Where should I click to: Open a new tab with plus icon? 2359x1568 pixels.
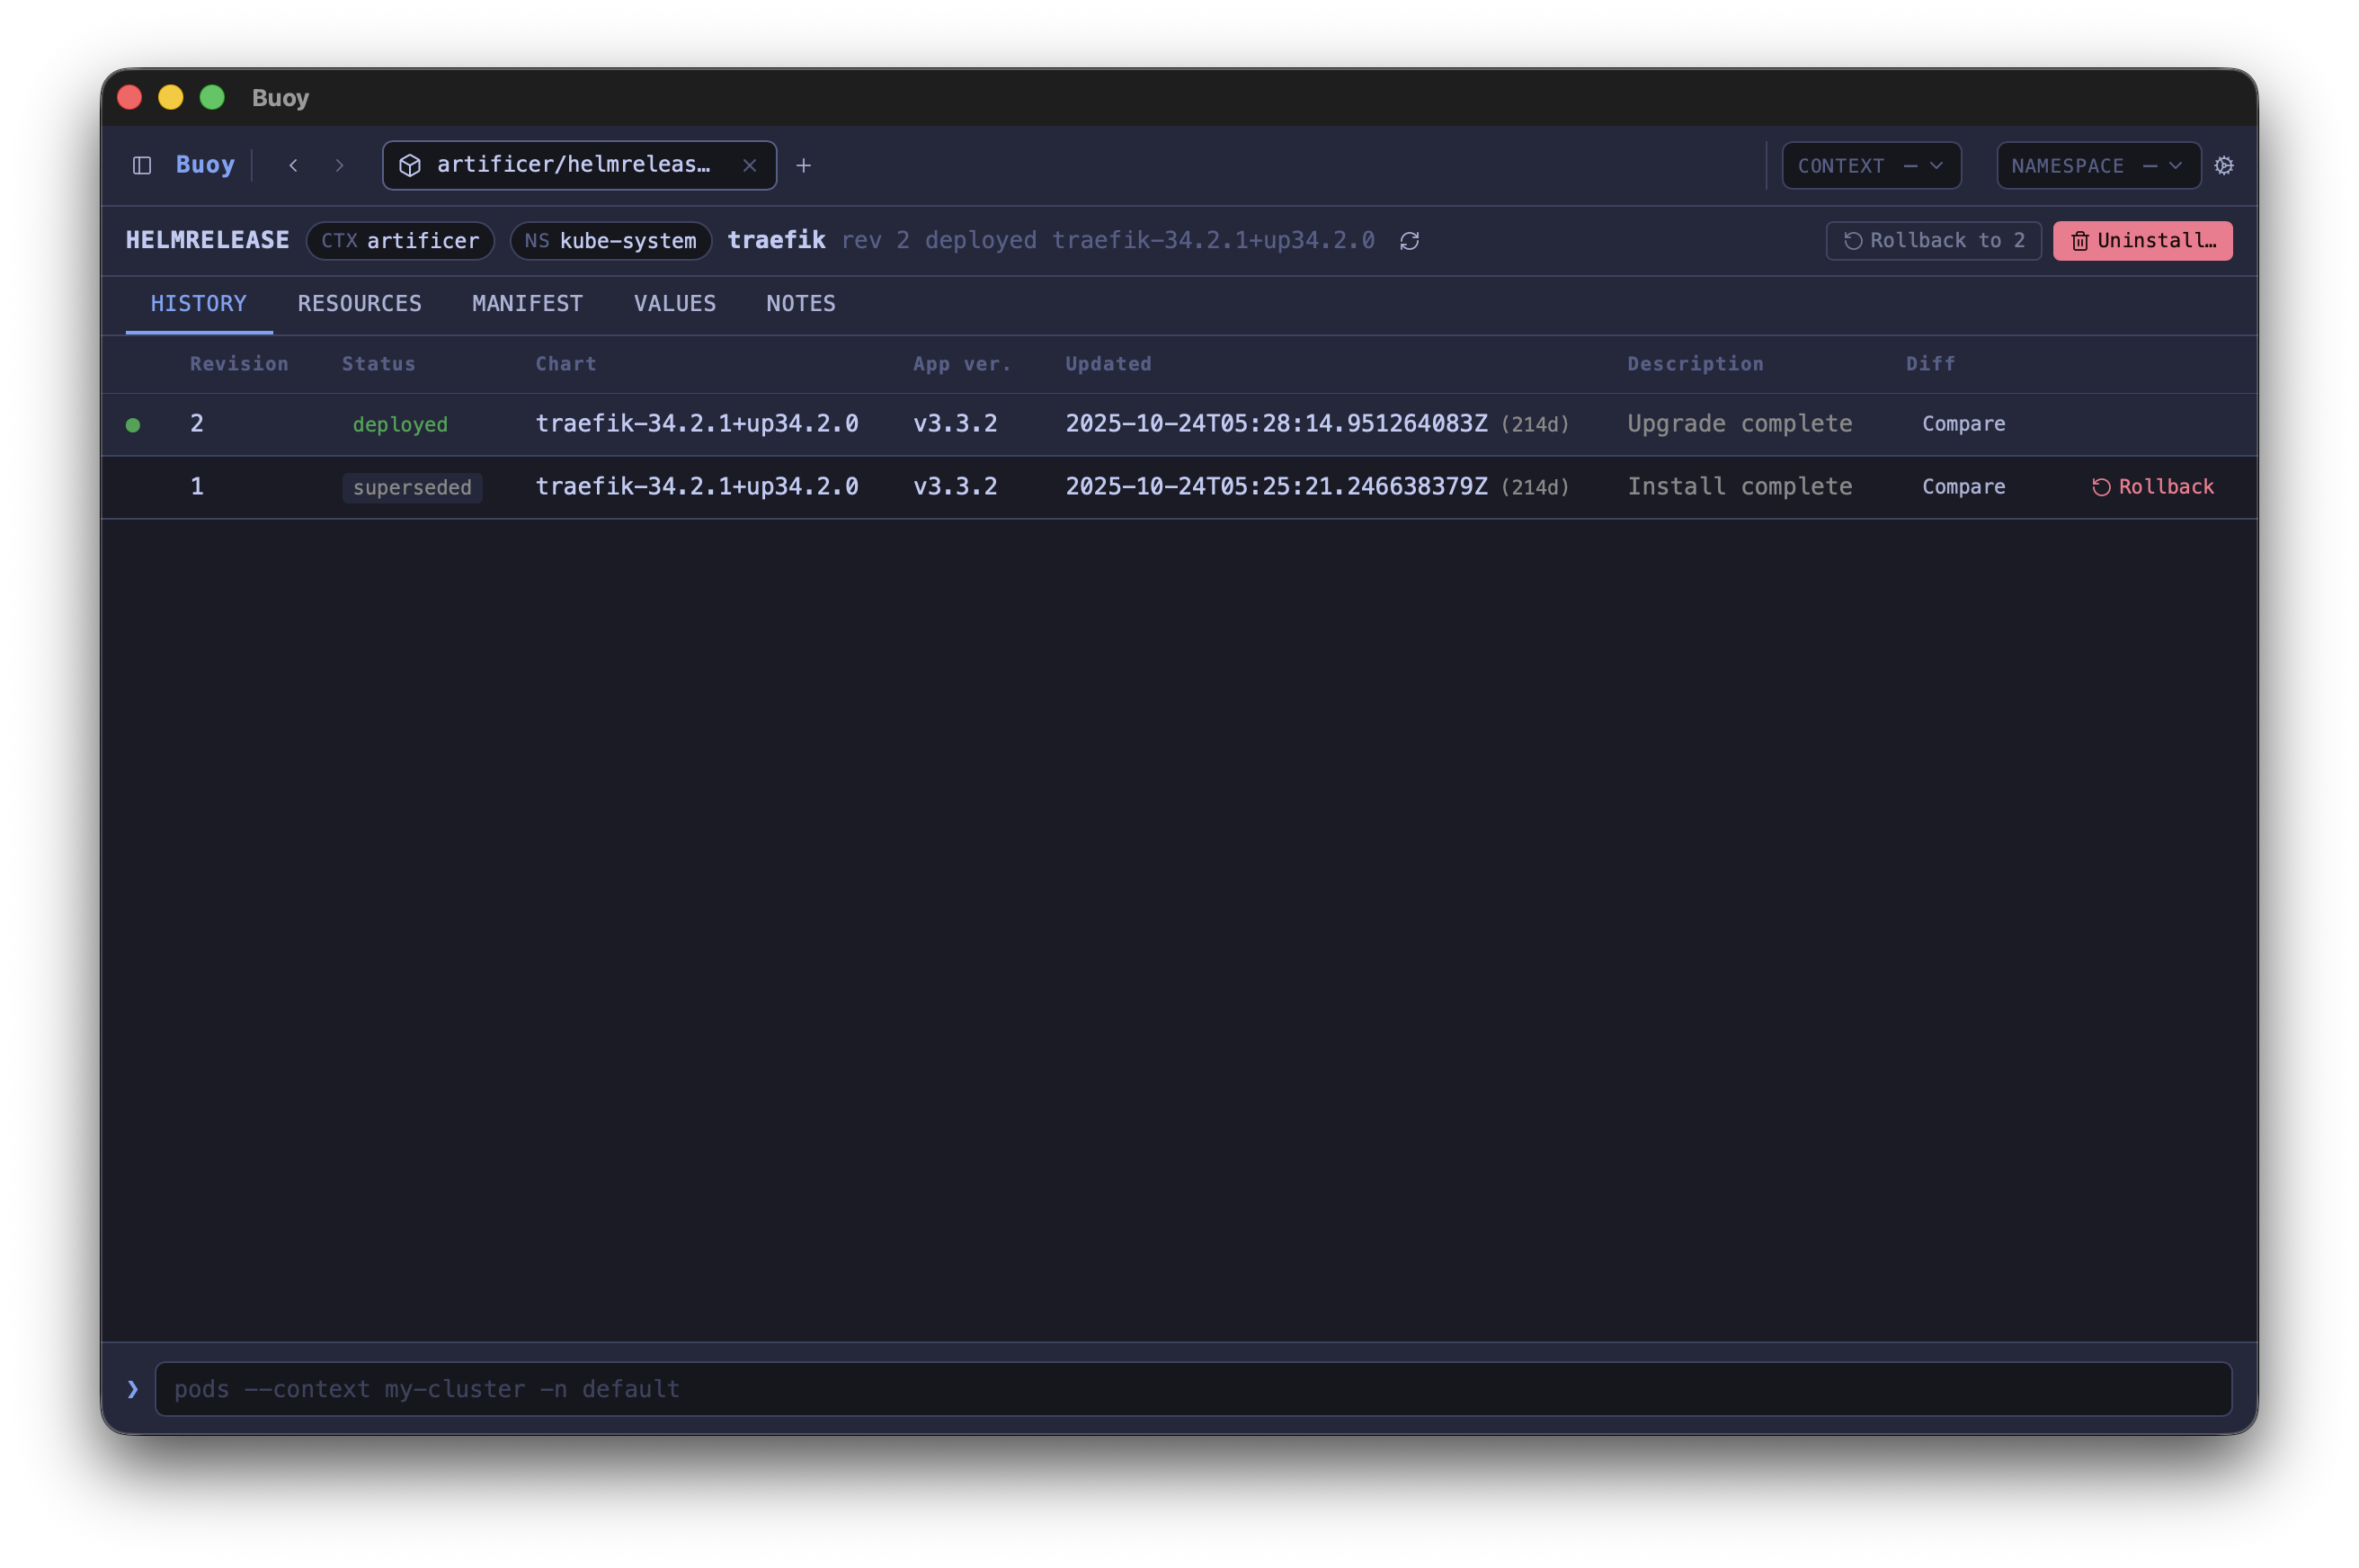click(x=803, y=165)
